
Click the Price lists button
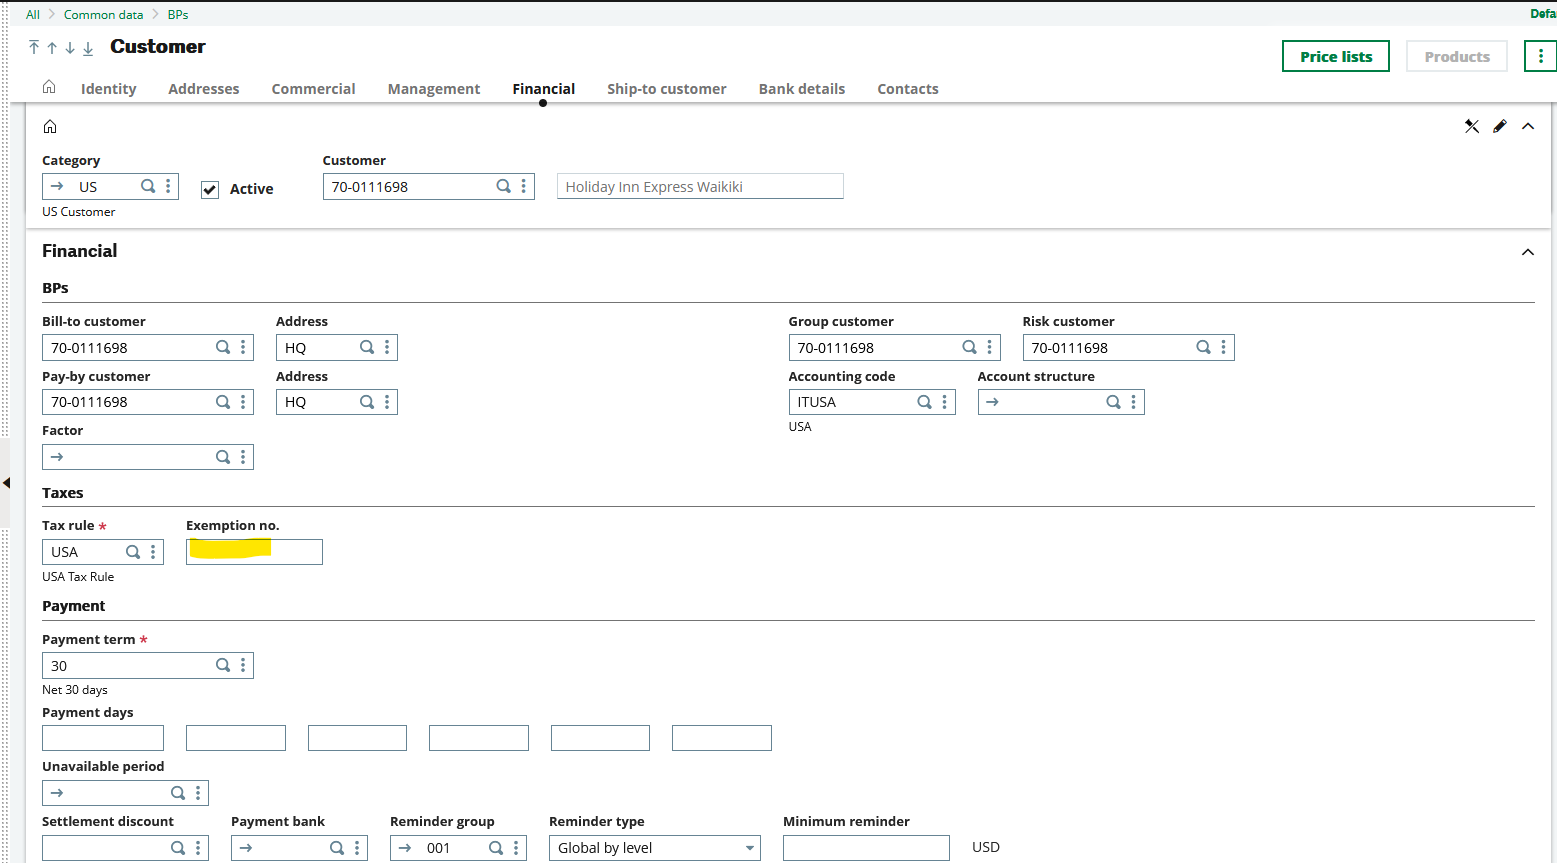click(1335, 56)
